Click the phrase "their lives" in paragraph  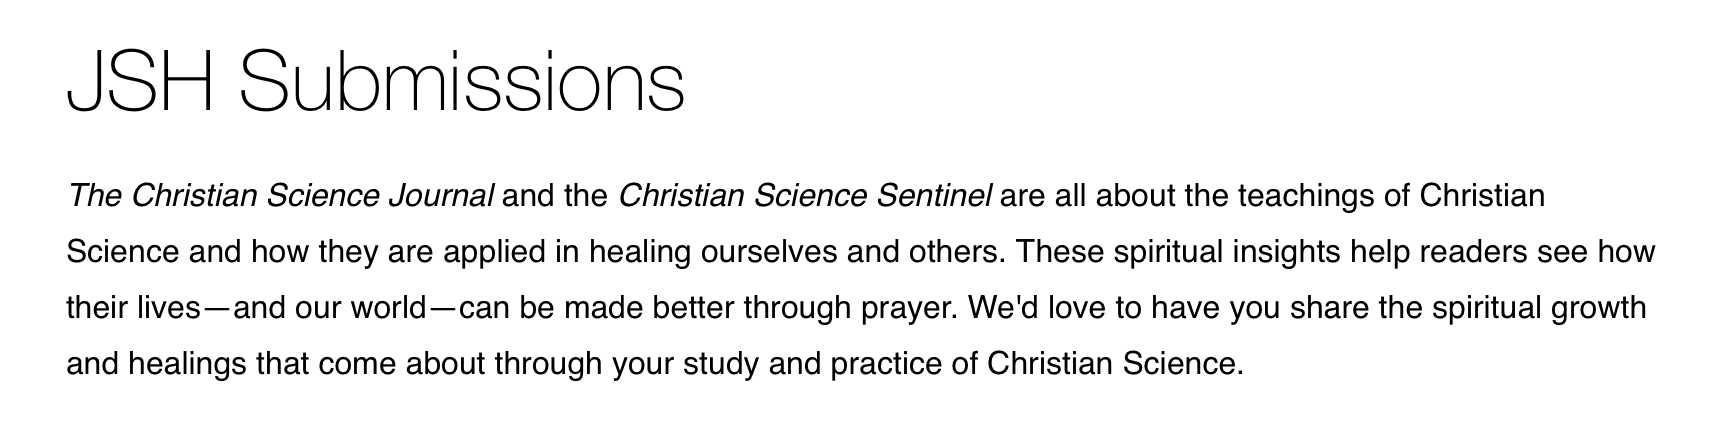134,307
